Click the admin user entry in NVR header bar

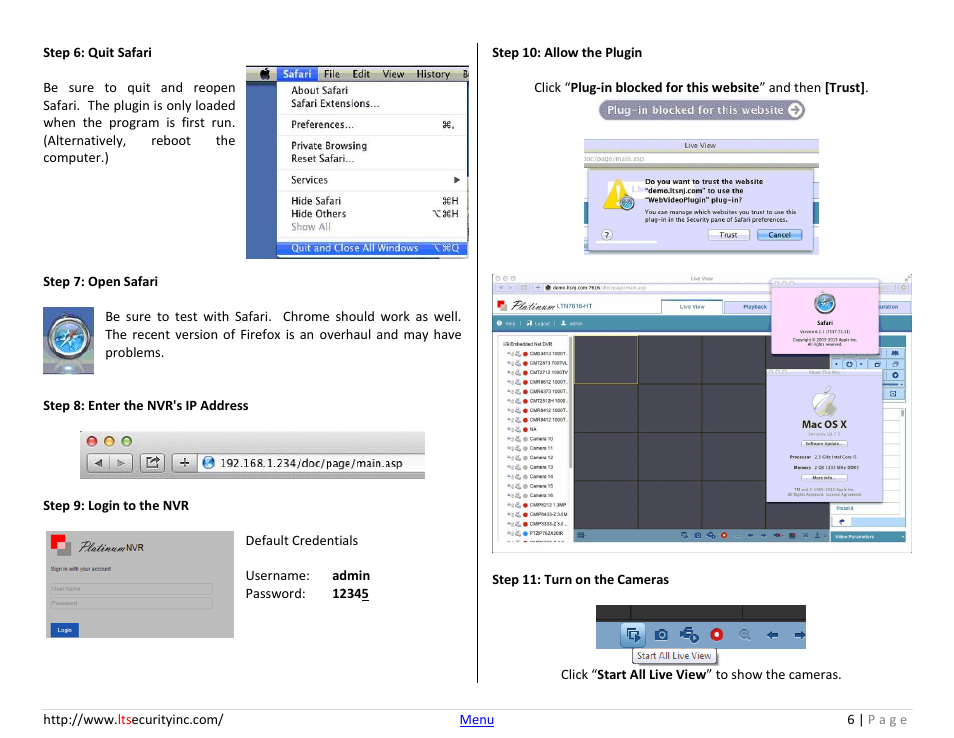571,323
